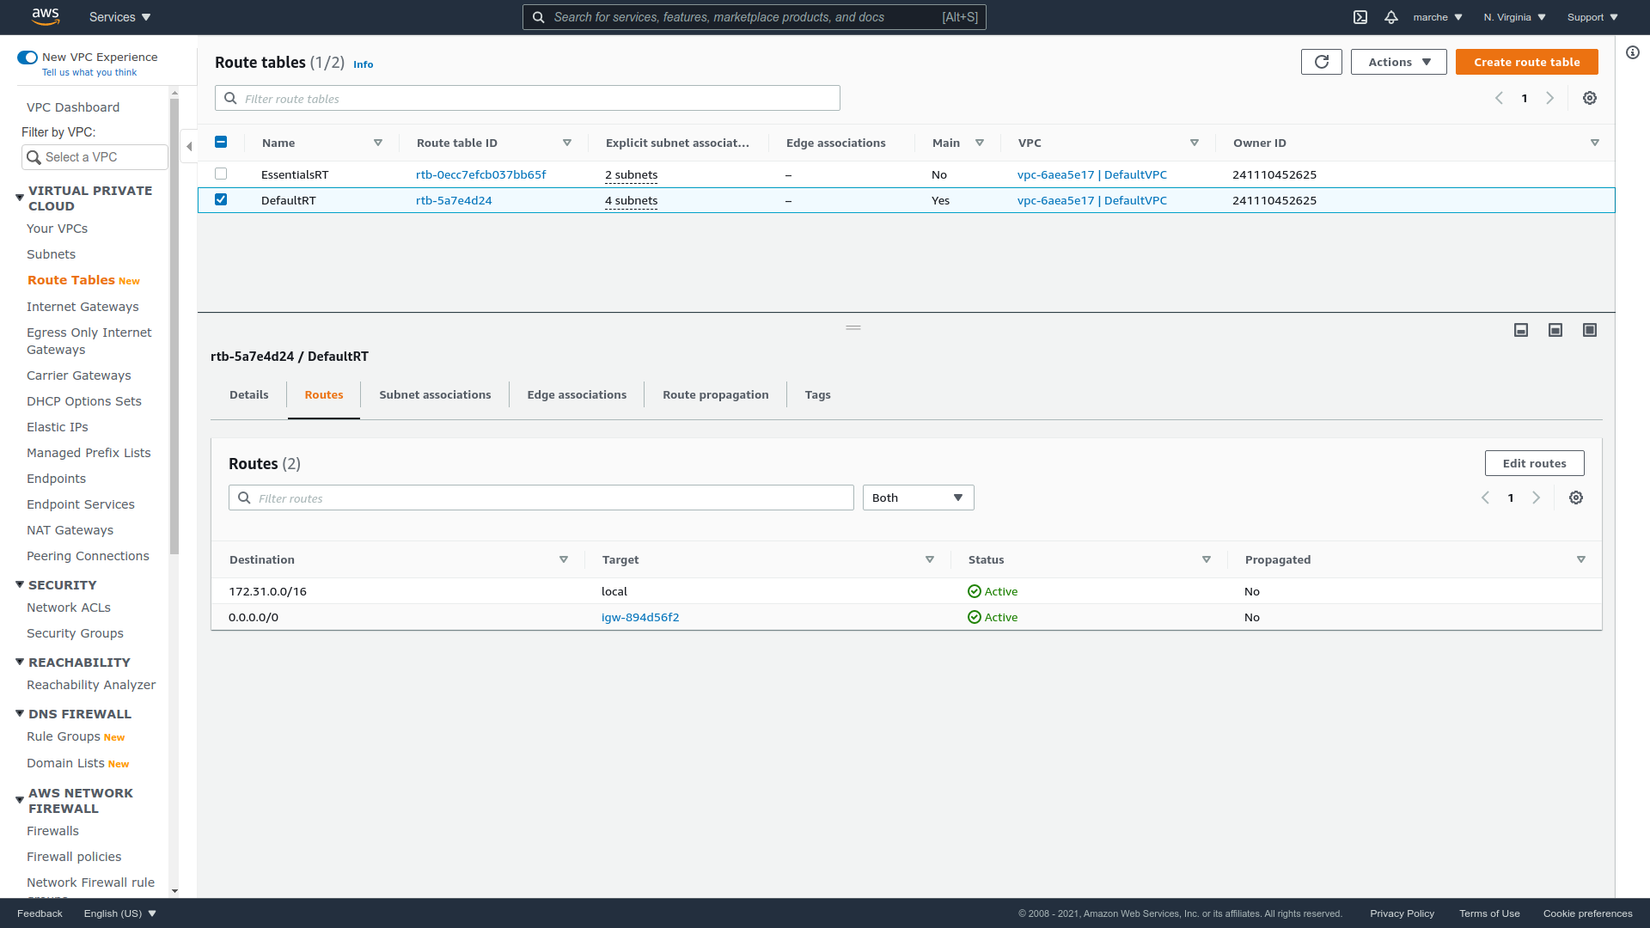Sort routes by Status column

[x=1206, y=560]
